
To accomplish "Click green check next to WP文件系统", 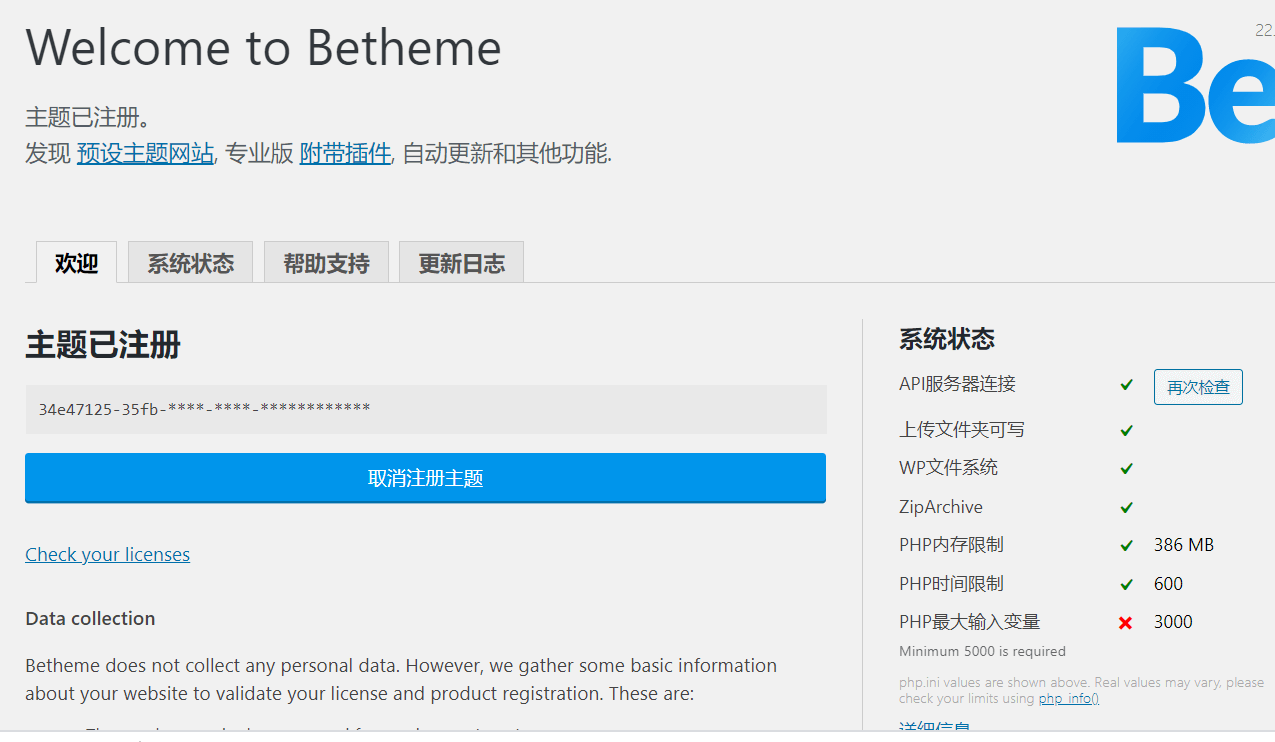I will point(1126,468).
